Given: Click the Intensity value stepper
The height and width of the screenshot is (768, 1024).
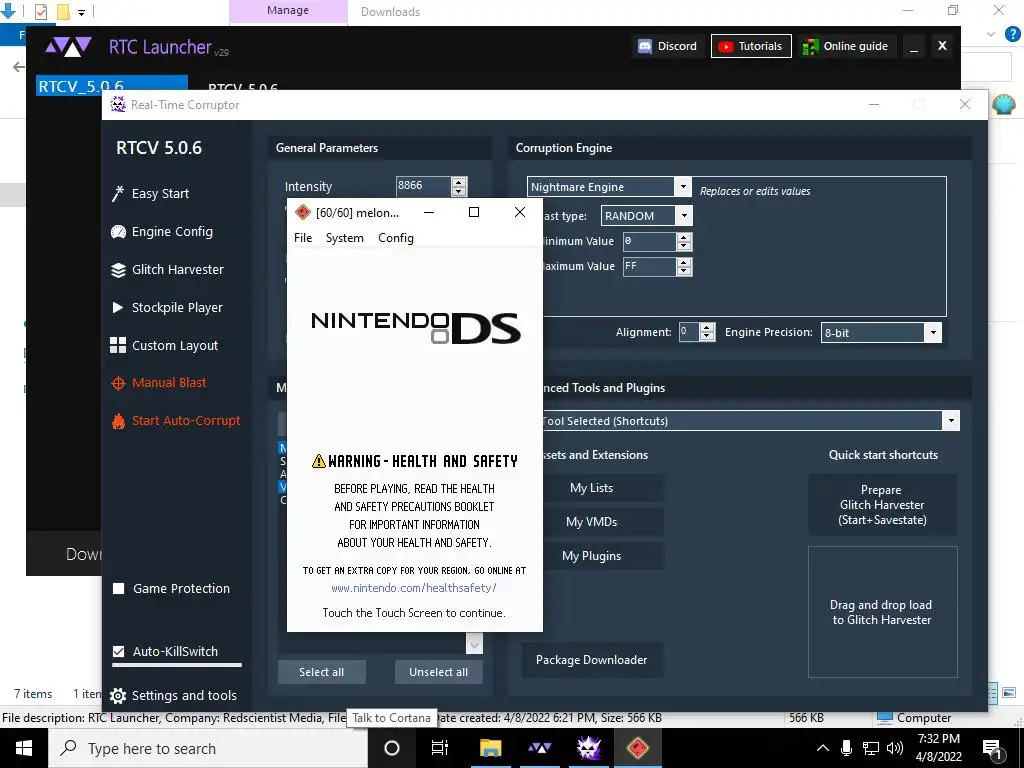Looking at the screenshot, I should [x=459, y=186].
